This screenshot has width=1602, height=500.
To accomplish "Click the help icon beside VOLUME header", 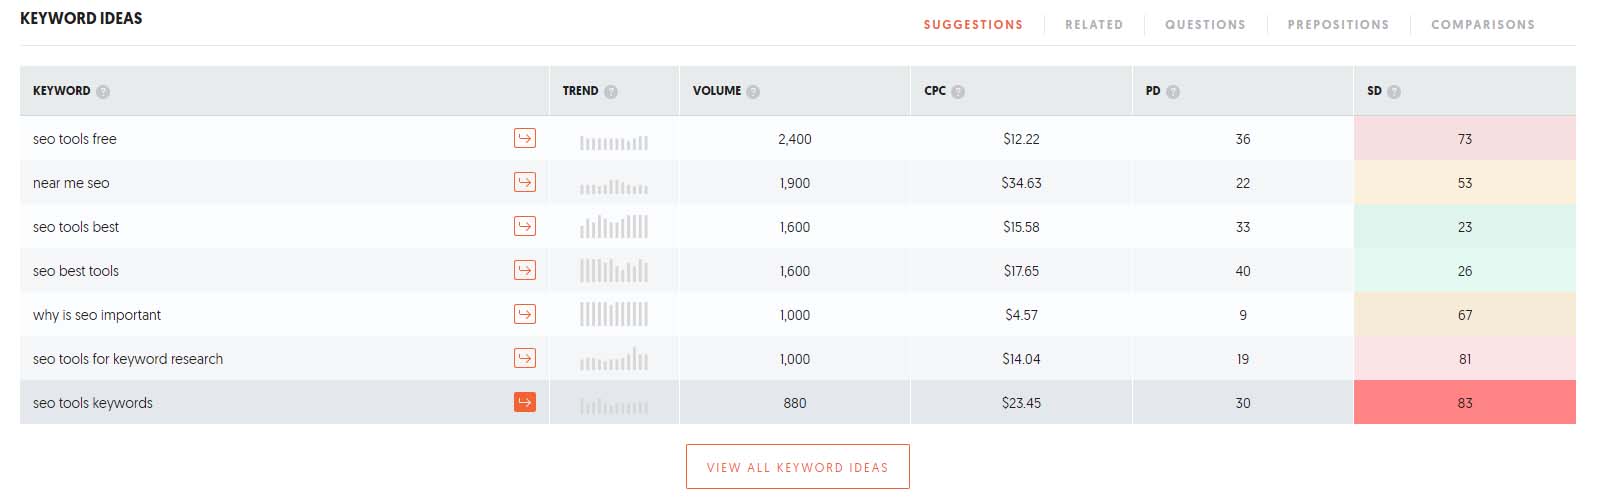I will tap(753, 91).
